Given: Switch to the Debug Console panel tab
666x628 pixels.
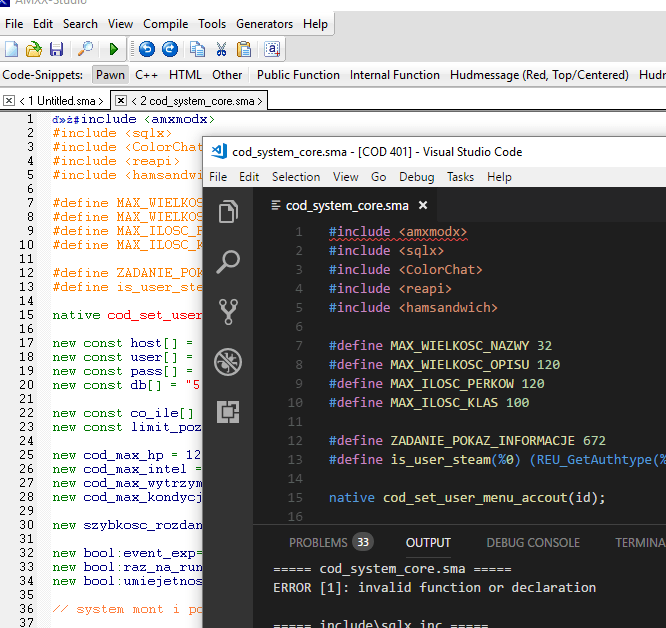Looking at the screenshot, I should tap(532, 543).
